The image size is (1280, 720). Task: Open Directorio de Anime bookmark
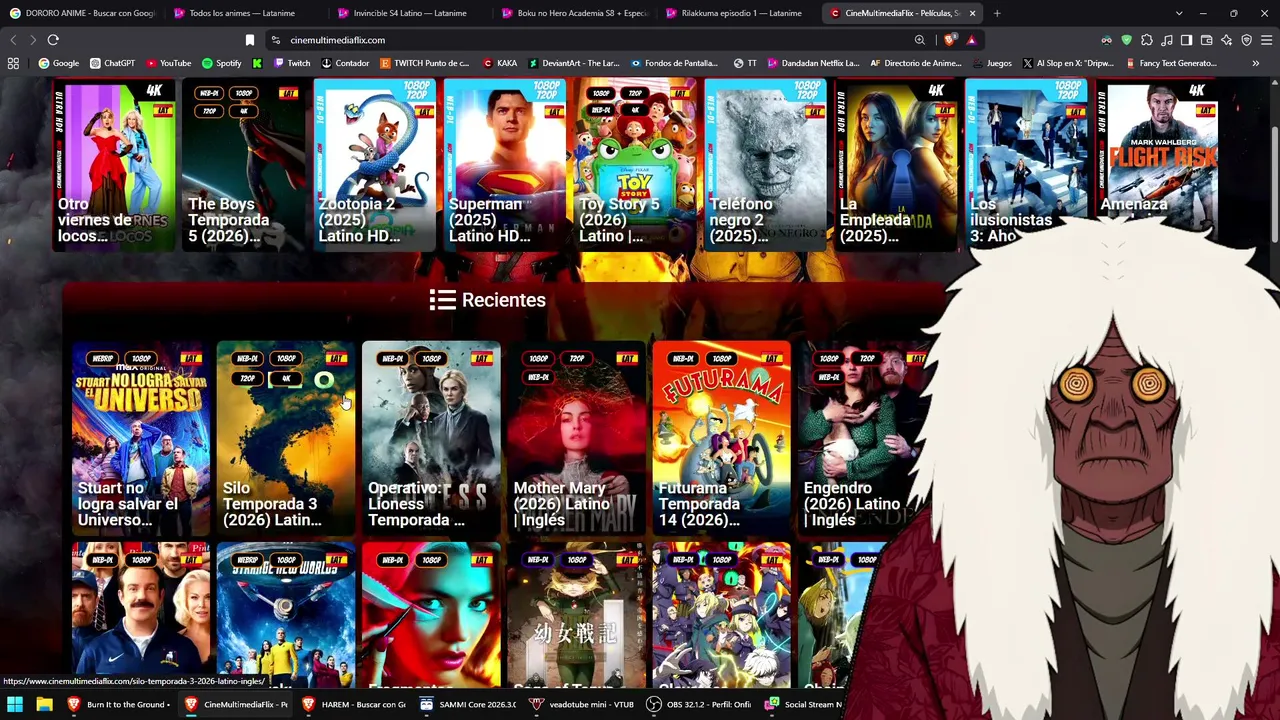[x=916, y=63]
